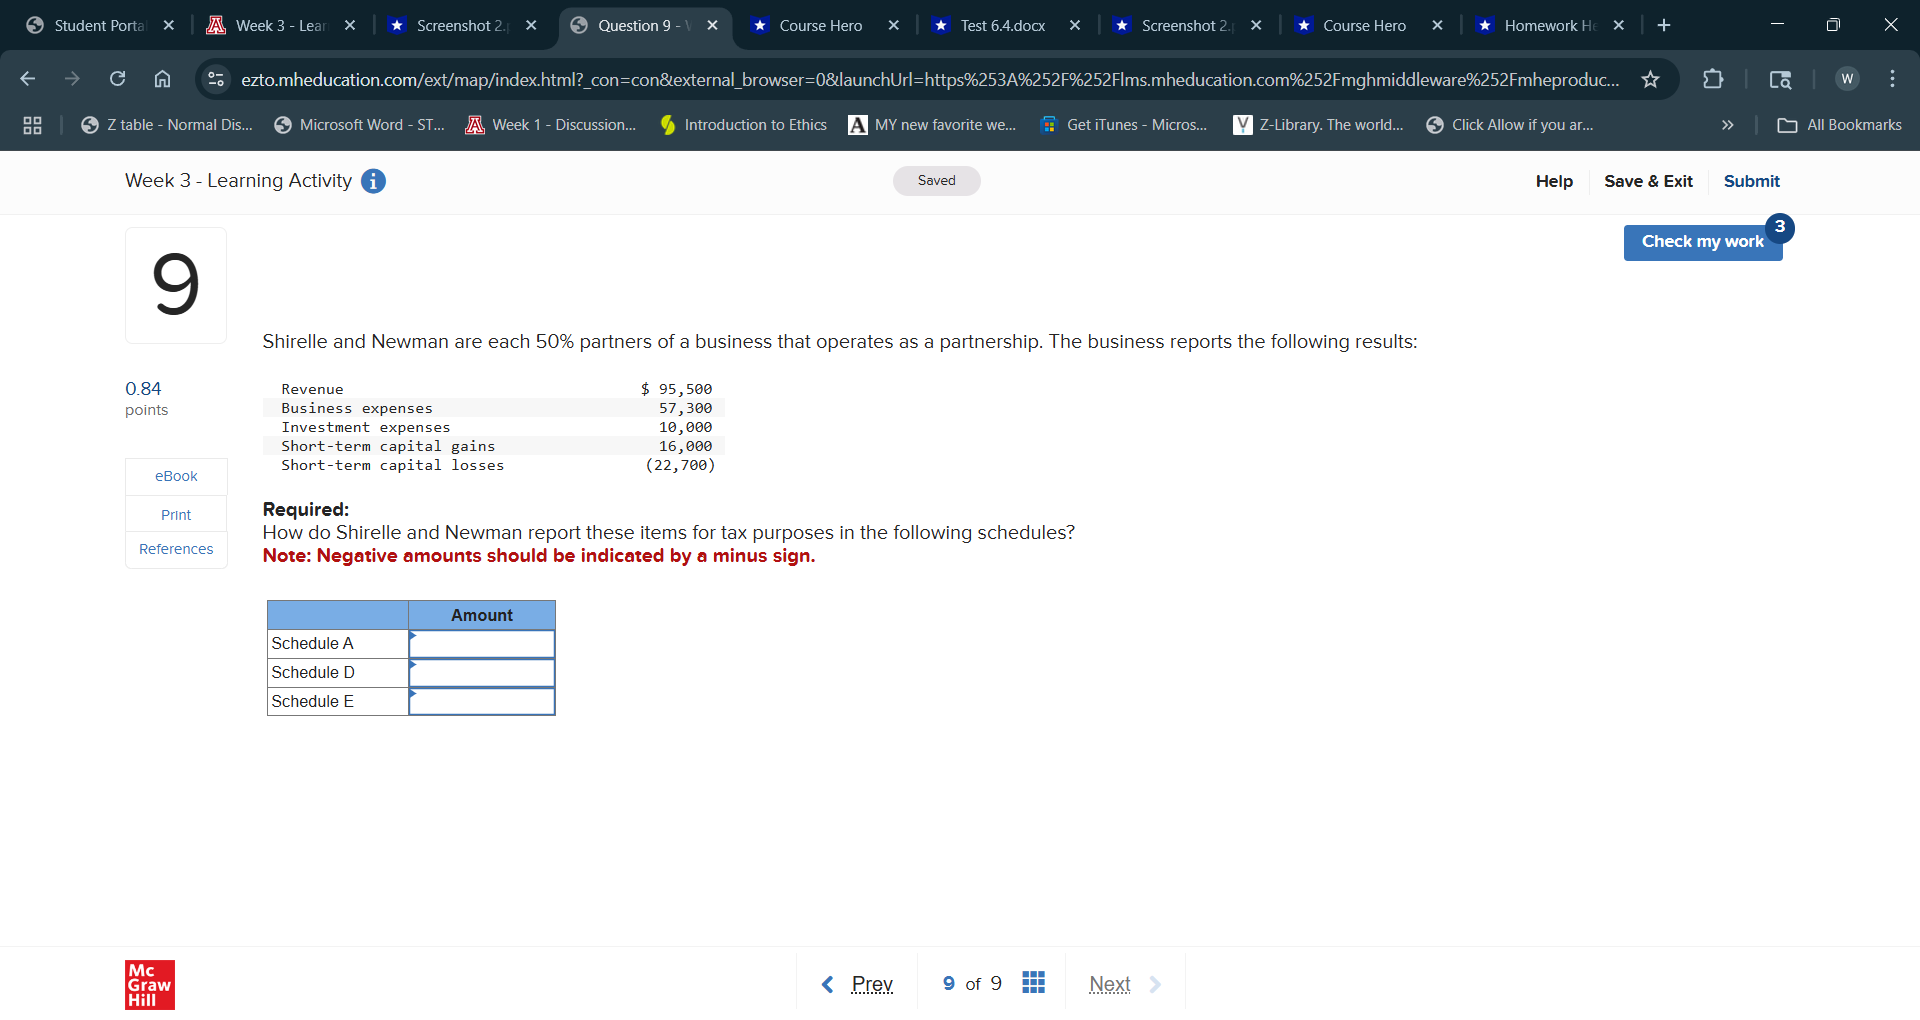Click the browser back navigation arrow
This screenshot has height=1020, width=1920.
coord(27,79)
